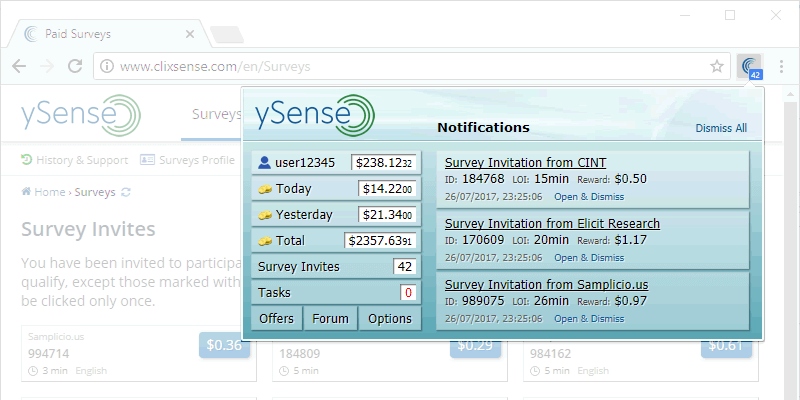Image resolution: width=800 pixels, height=400 pixels.
Task: Click the Surveys Profile card icon
Action: tap(147, 160)
